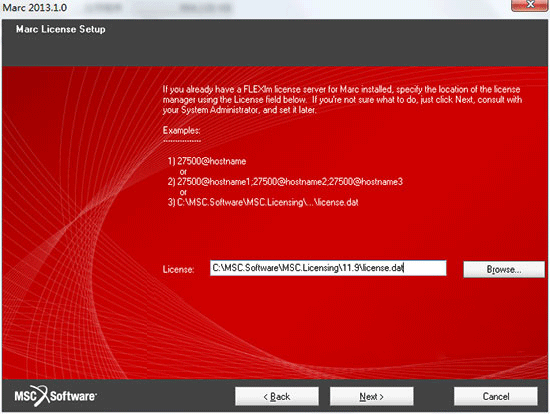550x414 pixels.
Task: Click example 2 with three hostnames
Action: pos(285,182)
